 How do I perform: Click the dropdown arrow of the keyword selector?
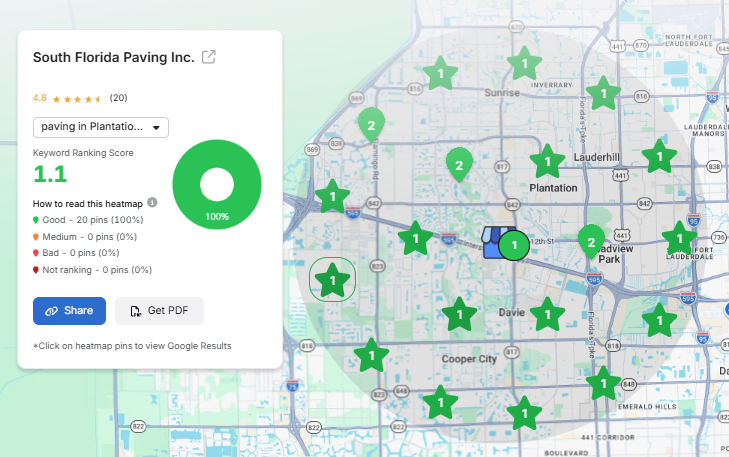[156, 128]
